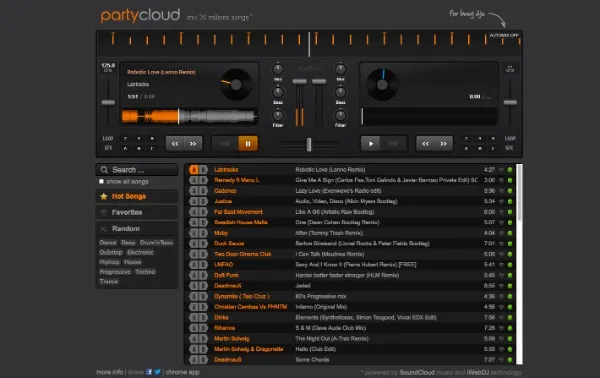Toggle the right deck sync button
The height and width of the screenshot is (378, 600).
click(x=393, y=144)
